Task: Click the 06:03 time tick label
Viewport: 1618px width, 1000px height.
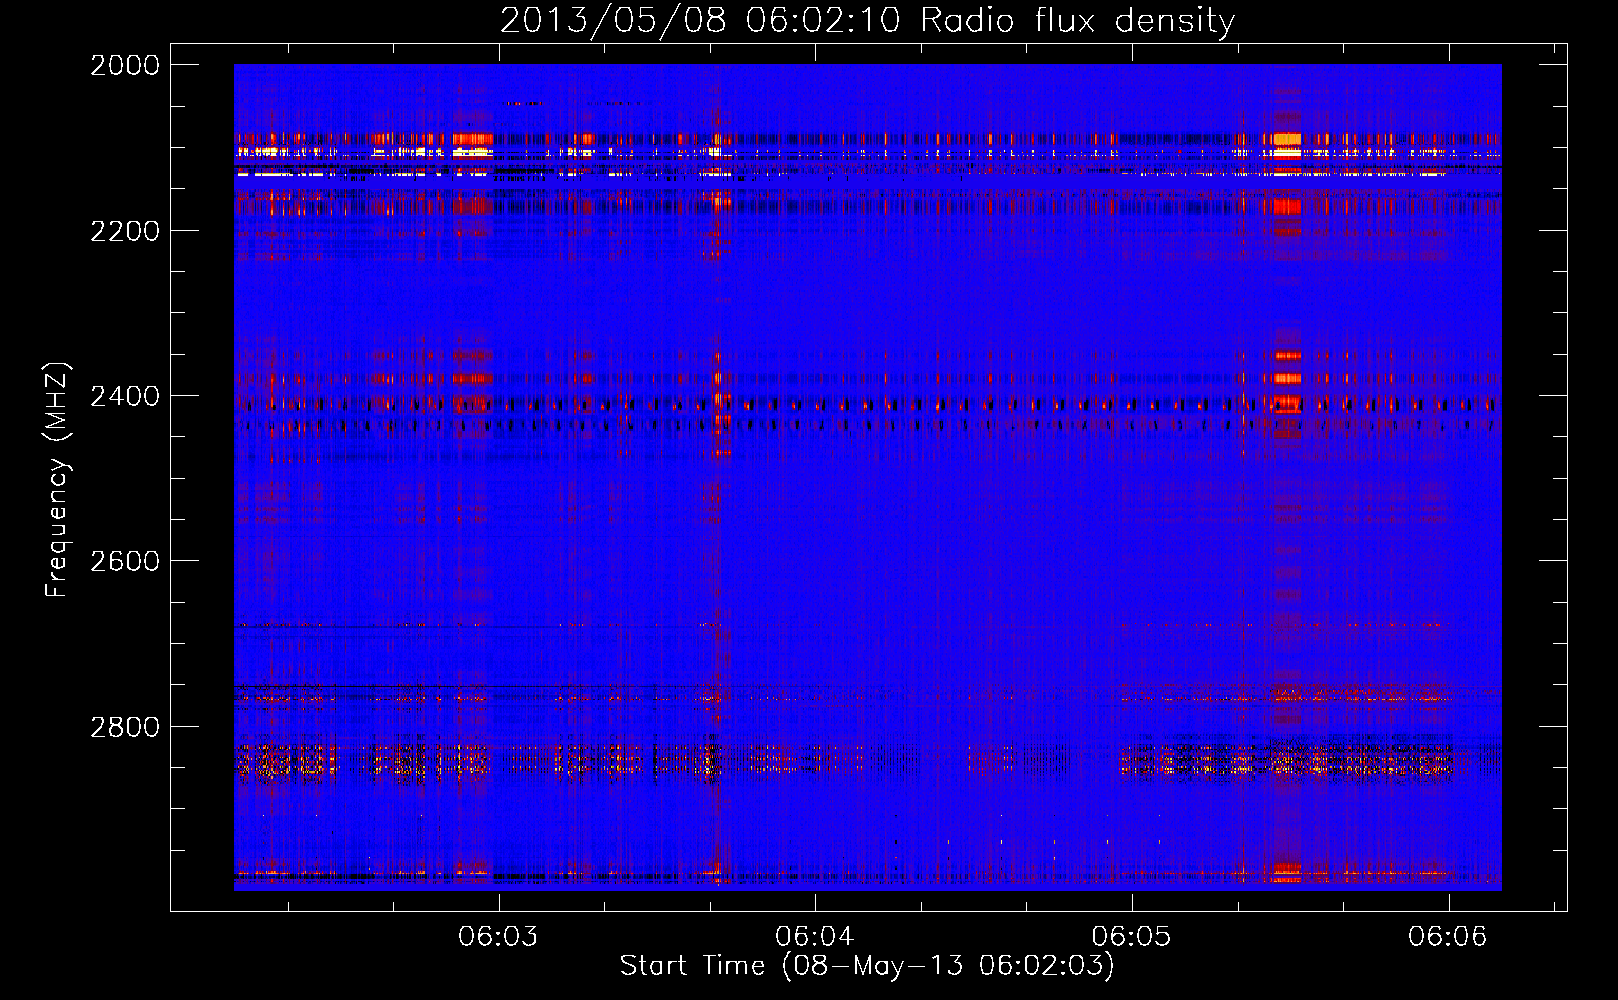Action: coord(498,937)
